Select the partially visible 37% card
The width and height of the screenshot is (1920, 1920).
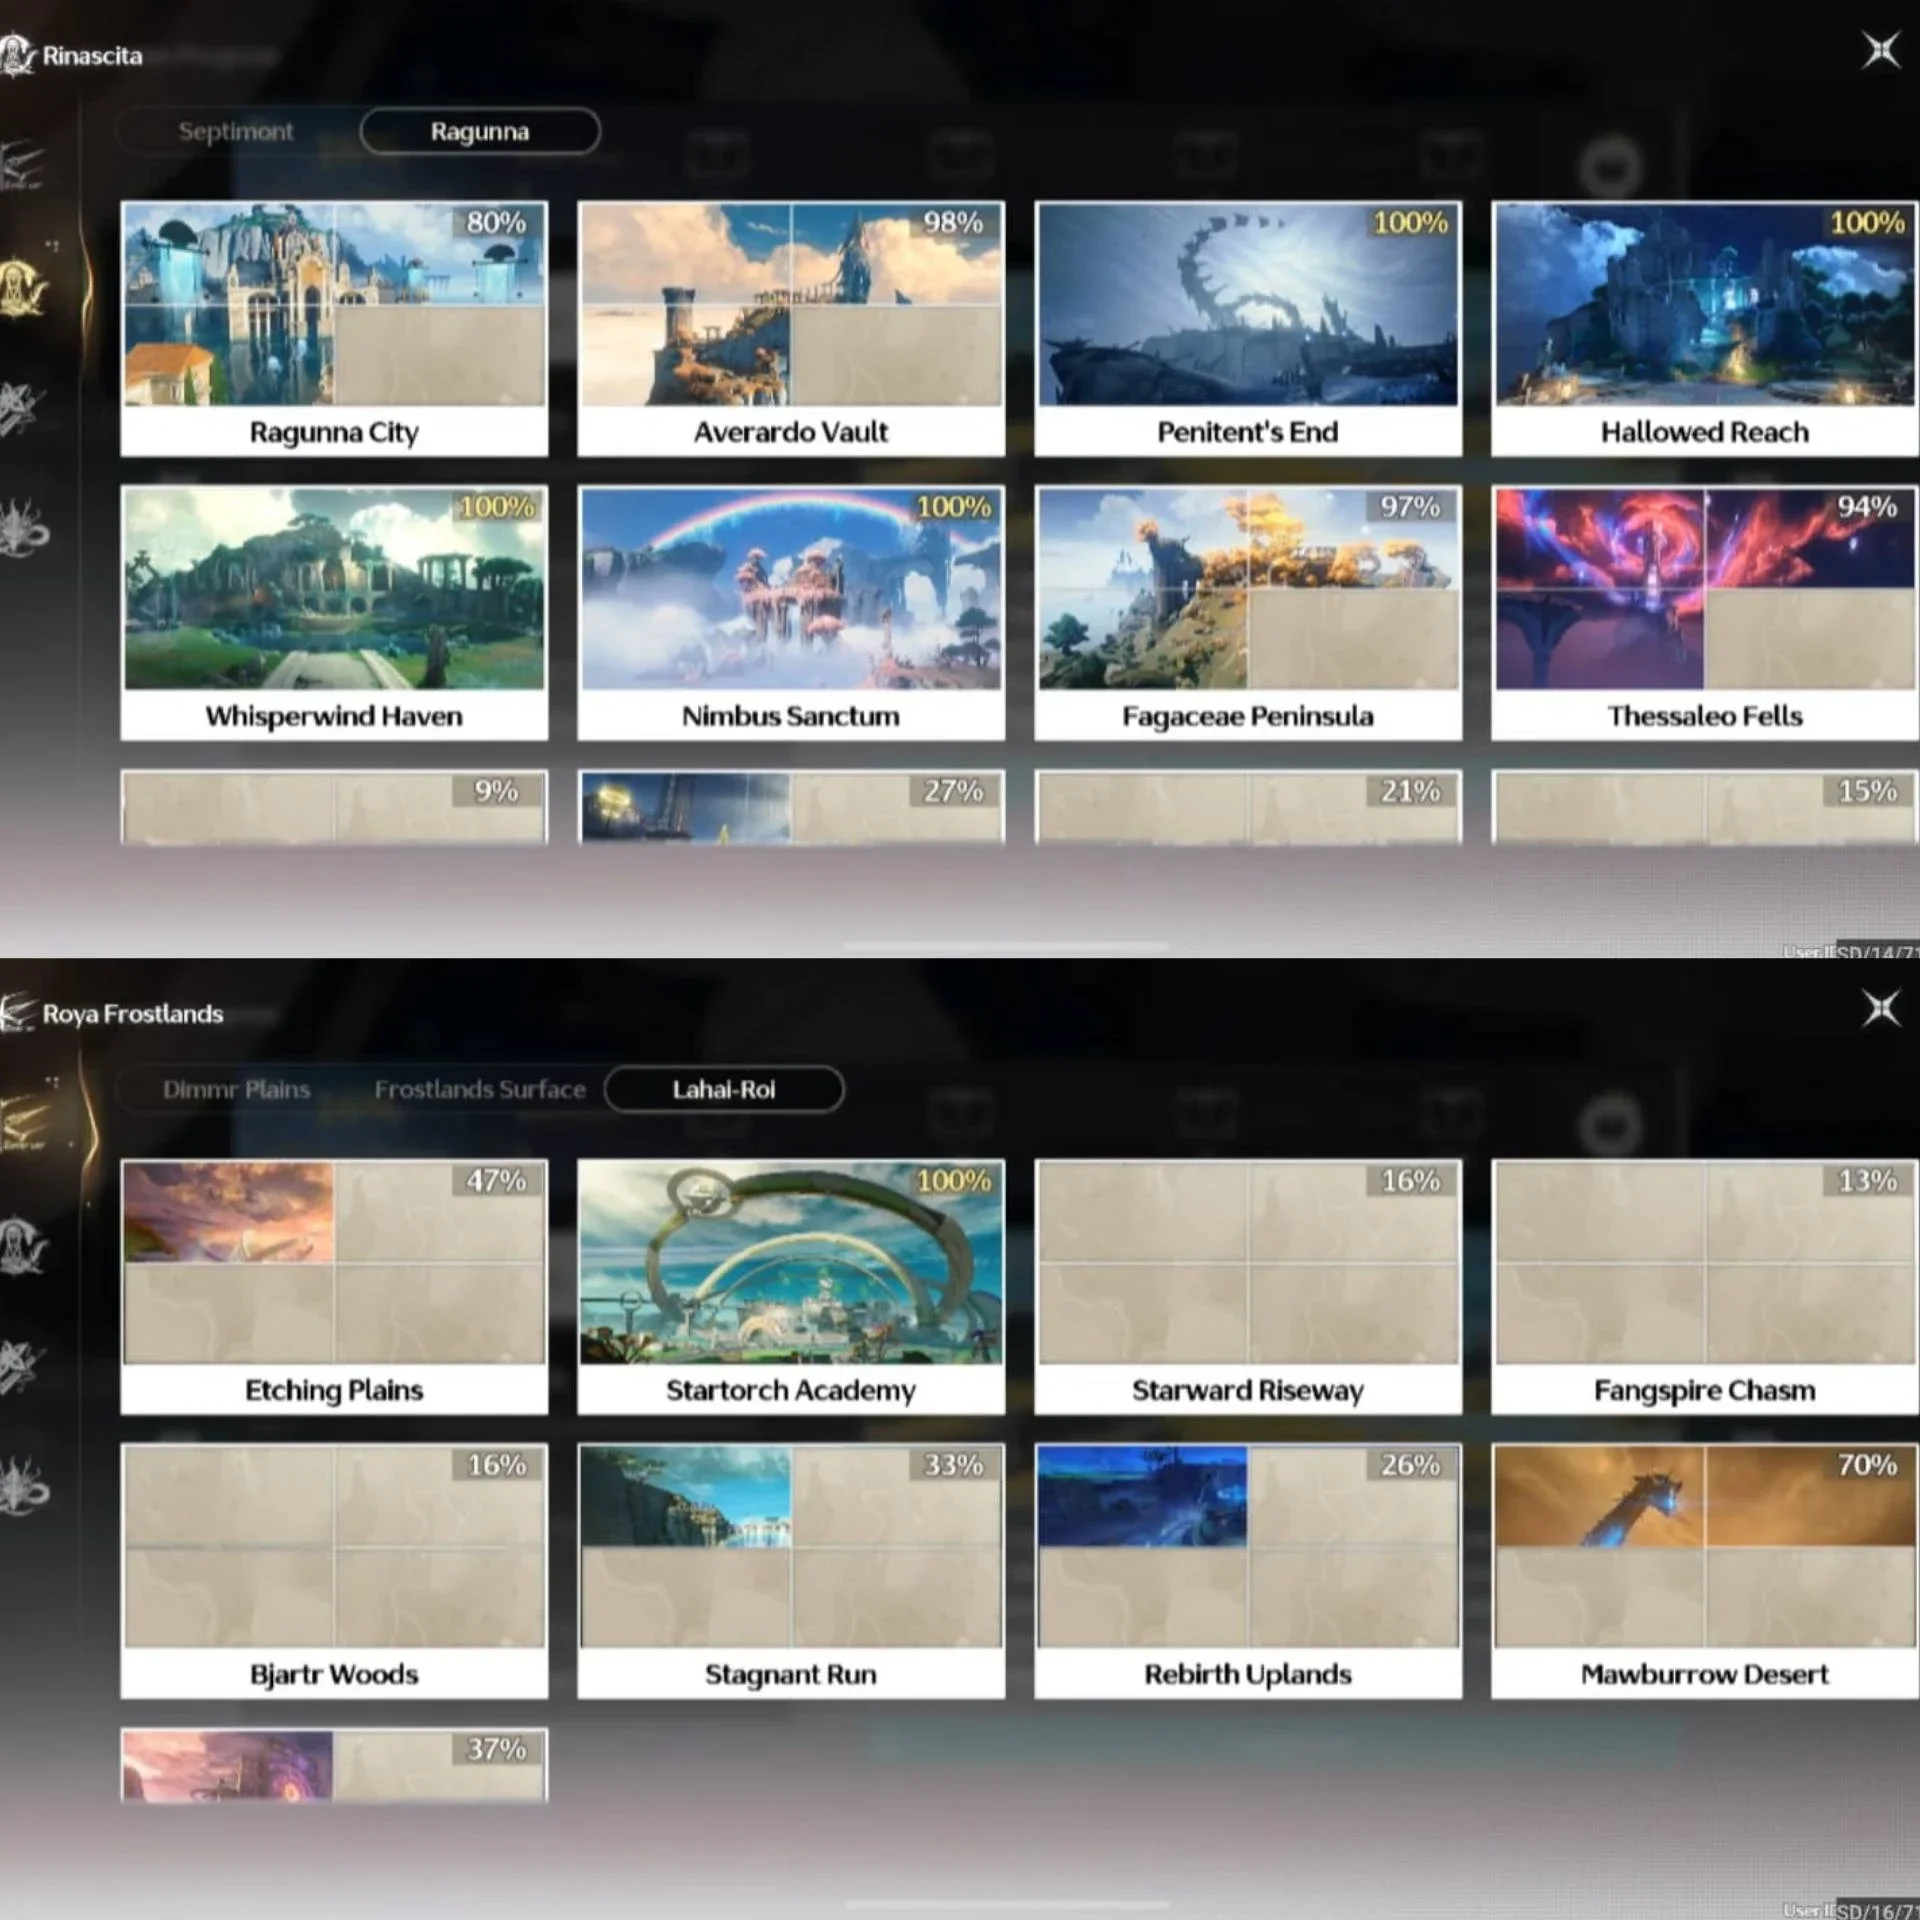pyautogui.click(x=334, y=1765)
